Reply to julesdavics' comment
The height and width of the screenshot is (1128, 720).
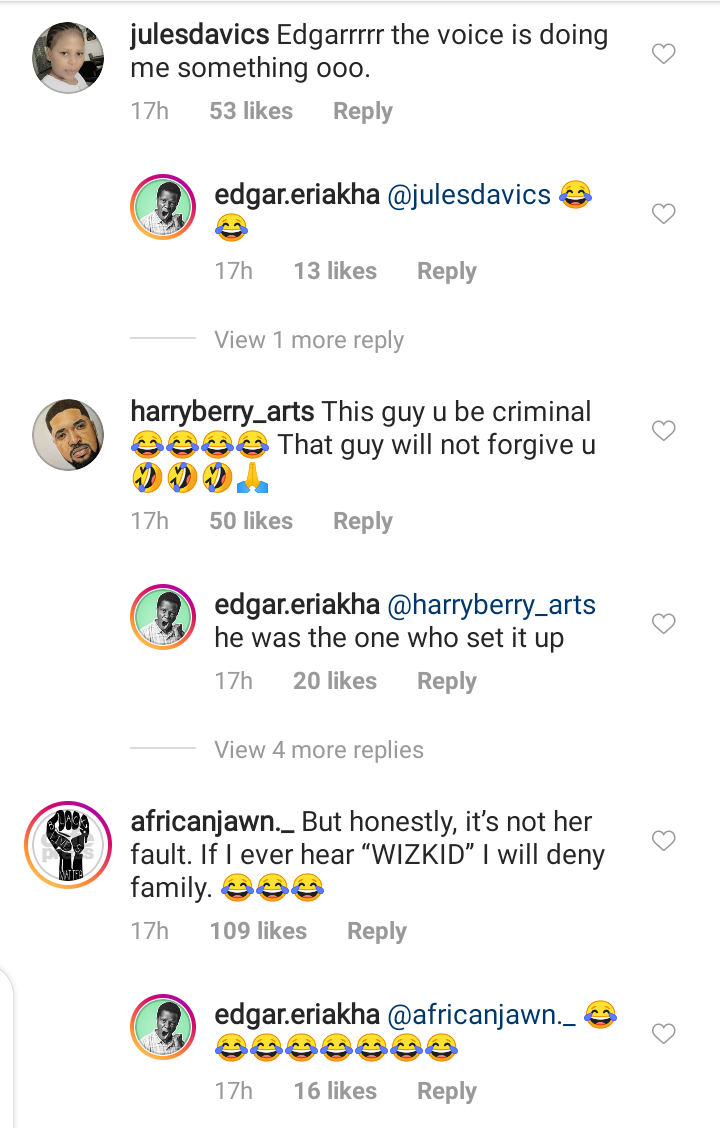(363, 111)
